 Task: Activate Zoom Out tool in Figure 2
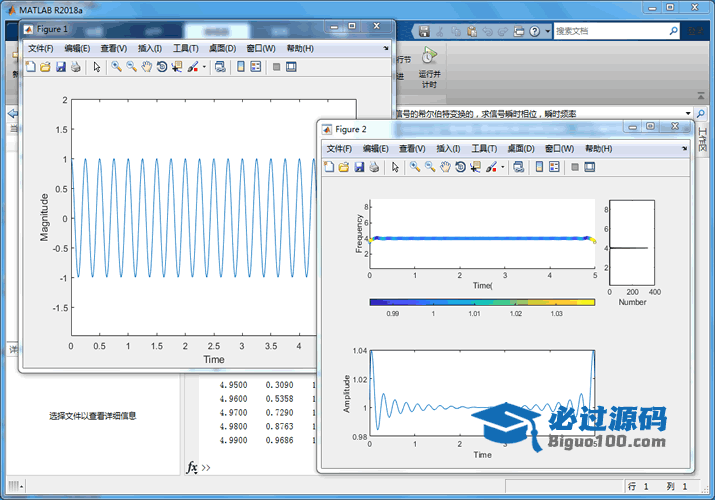(430, 167)
